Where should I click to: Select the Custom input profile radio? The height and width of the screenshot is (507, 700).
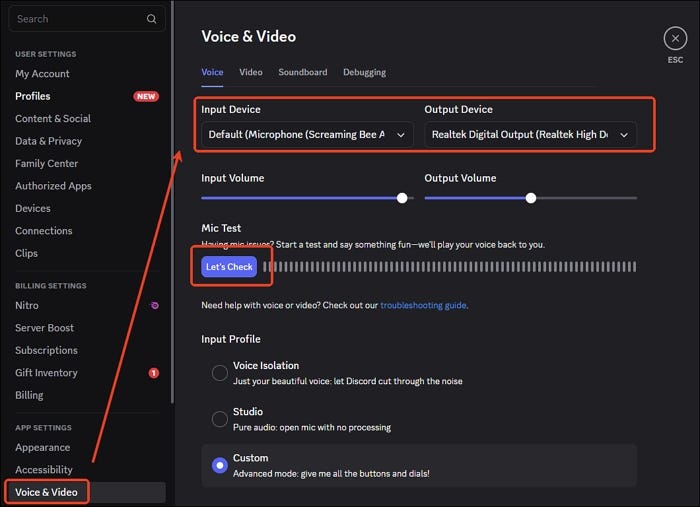[220, 465]
